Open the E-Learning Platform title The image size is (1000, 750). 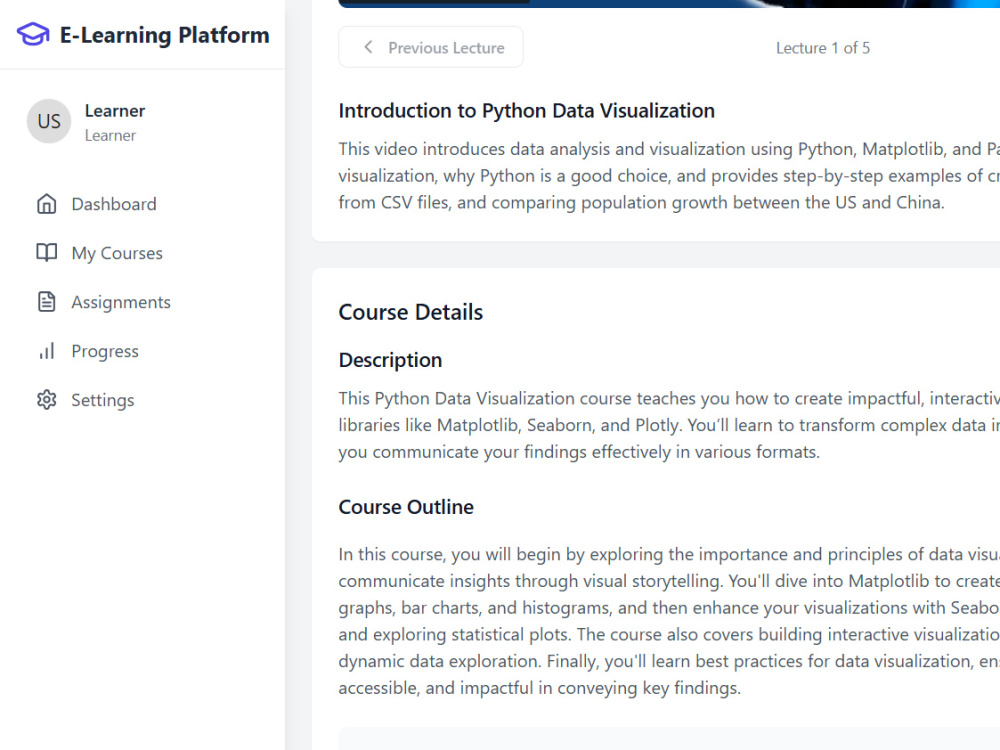click(165, 35)
